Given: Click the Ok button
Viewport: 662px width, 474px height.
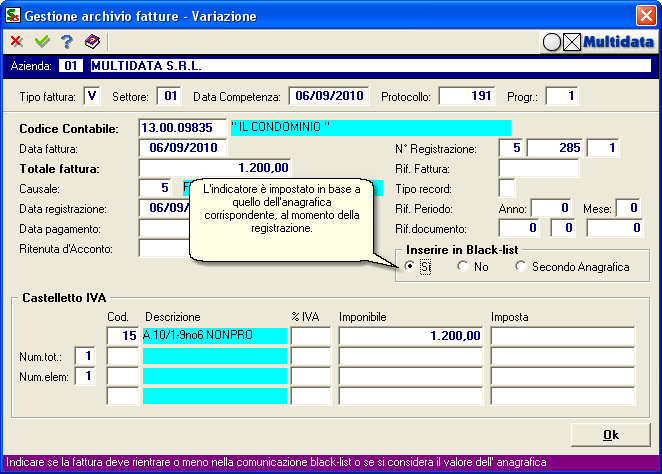Looking at the screenshot, I should 610,435.
